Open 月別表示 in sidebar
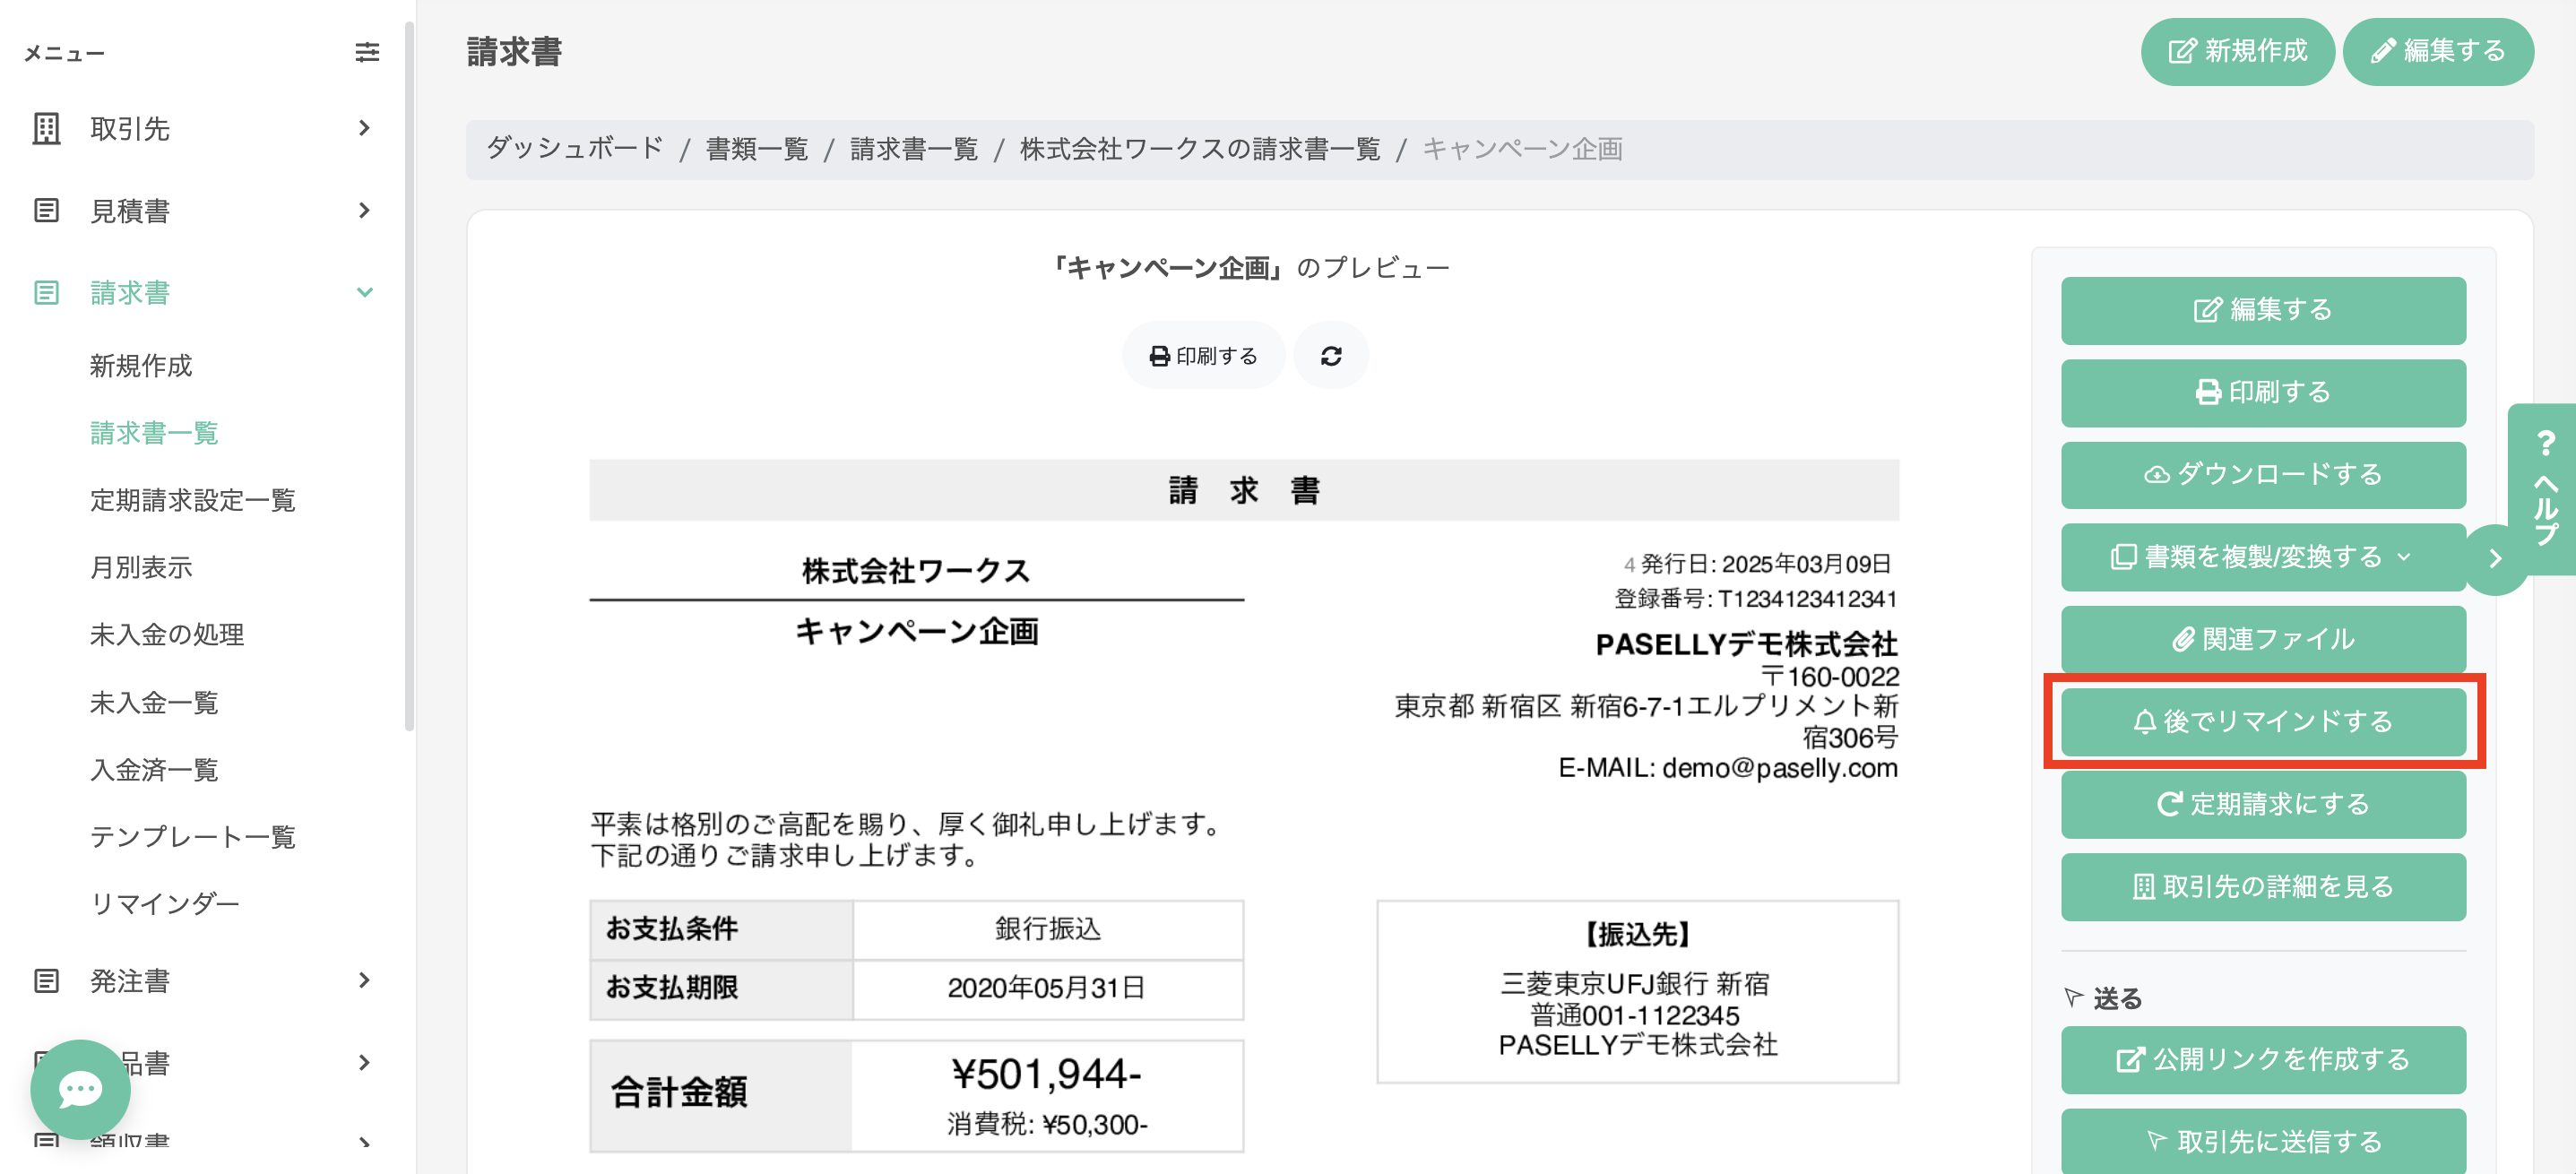 coord(141,567)
